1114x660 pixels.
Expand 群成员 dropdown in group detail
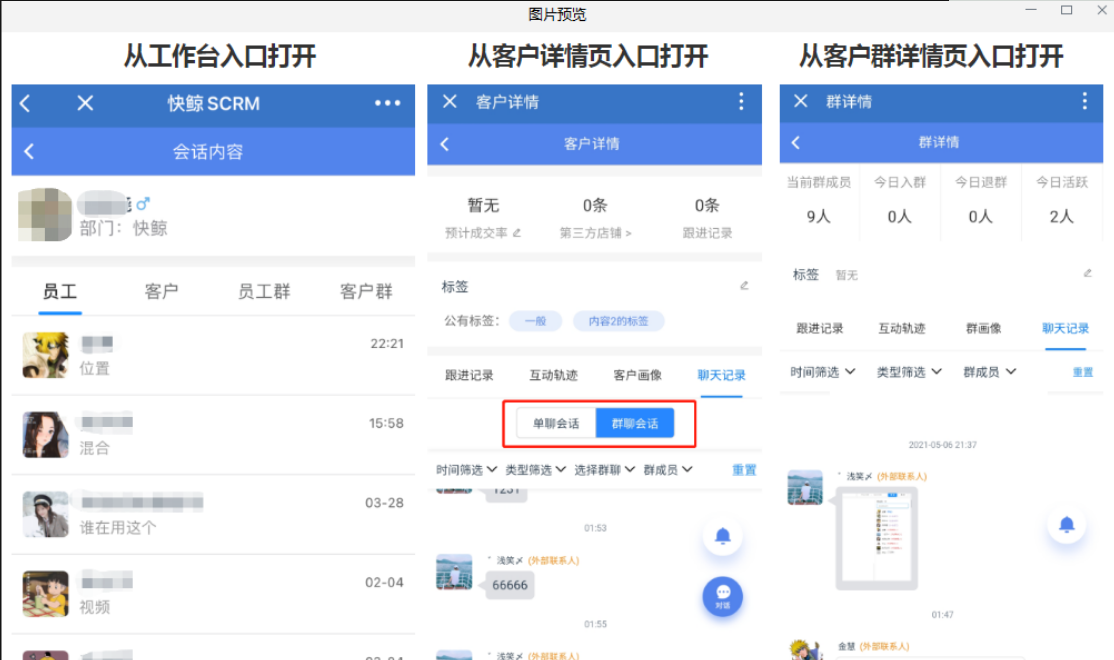990,372
